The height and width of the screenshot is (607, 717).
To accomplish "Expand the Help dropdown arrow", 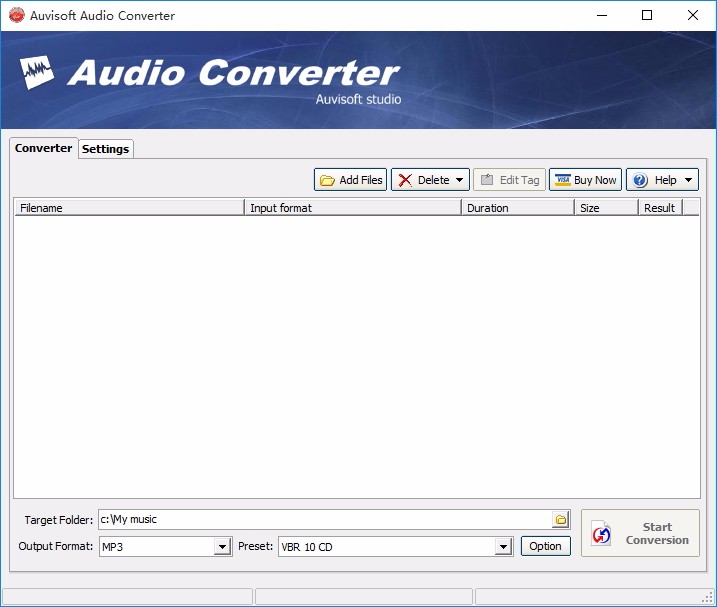I will click(688, 180).
